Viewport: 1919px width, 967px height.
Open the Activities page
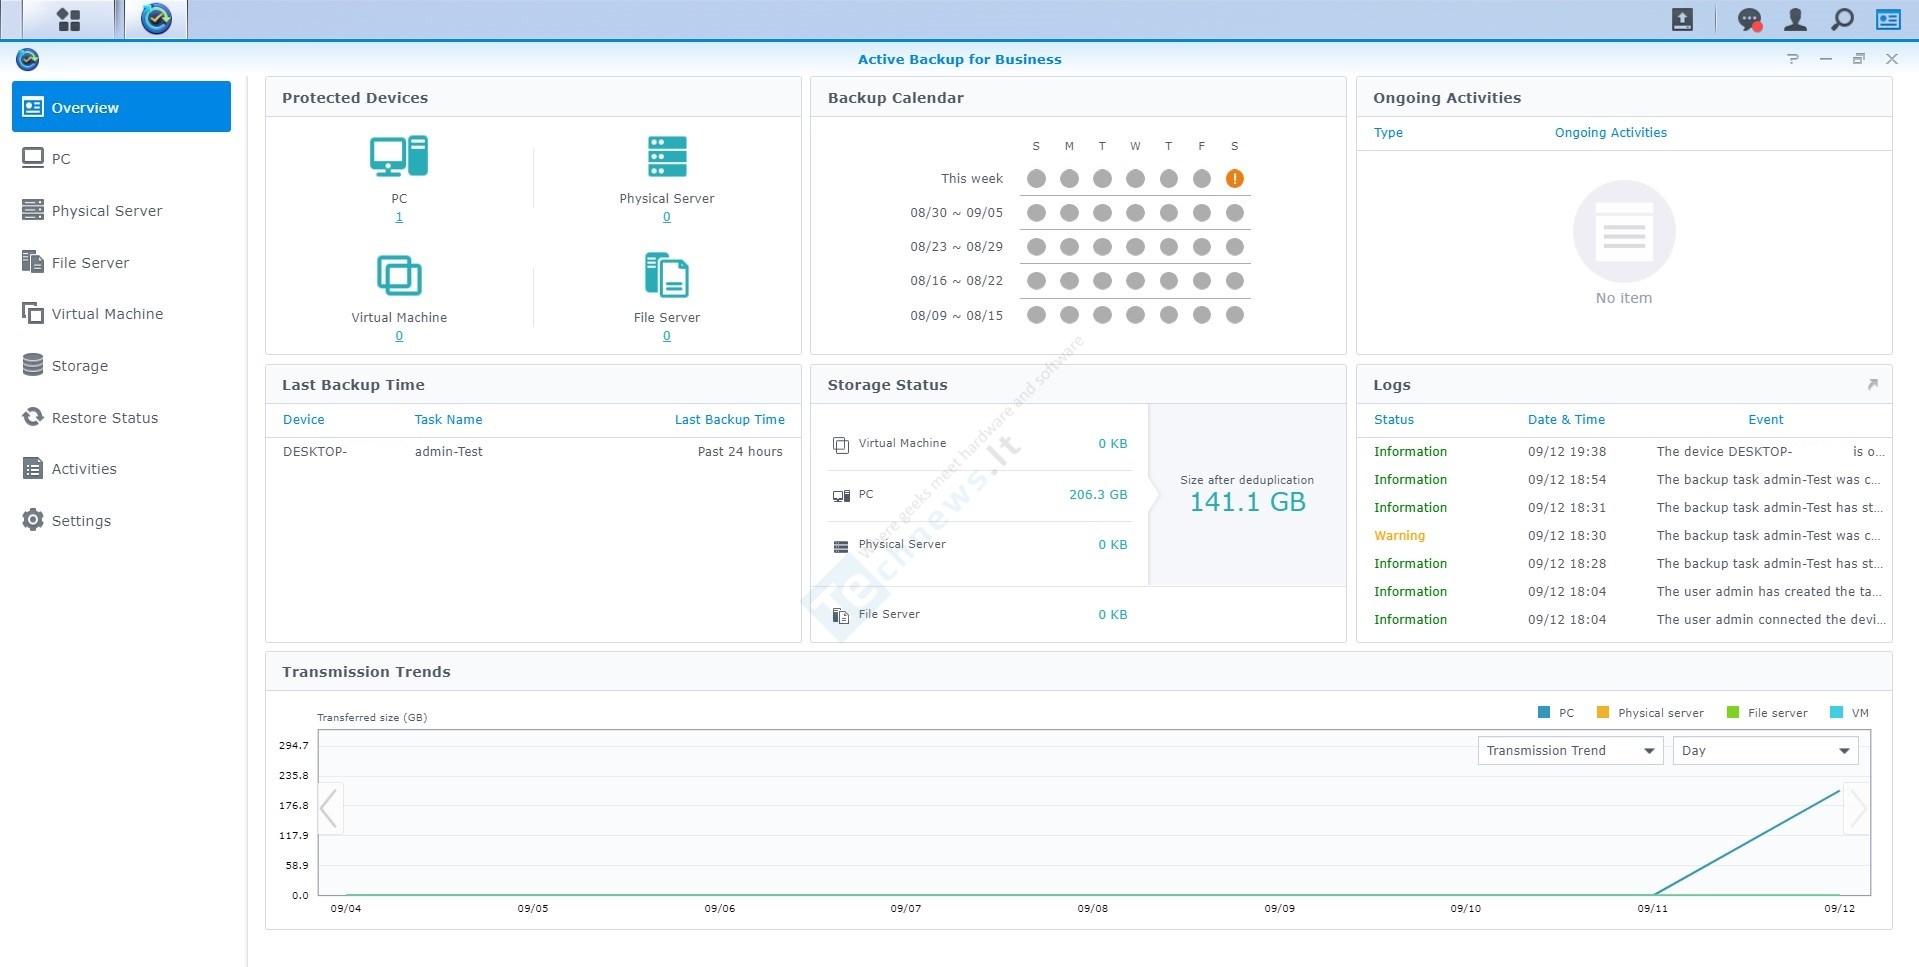[x=121, y=468]
